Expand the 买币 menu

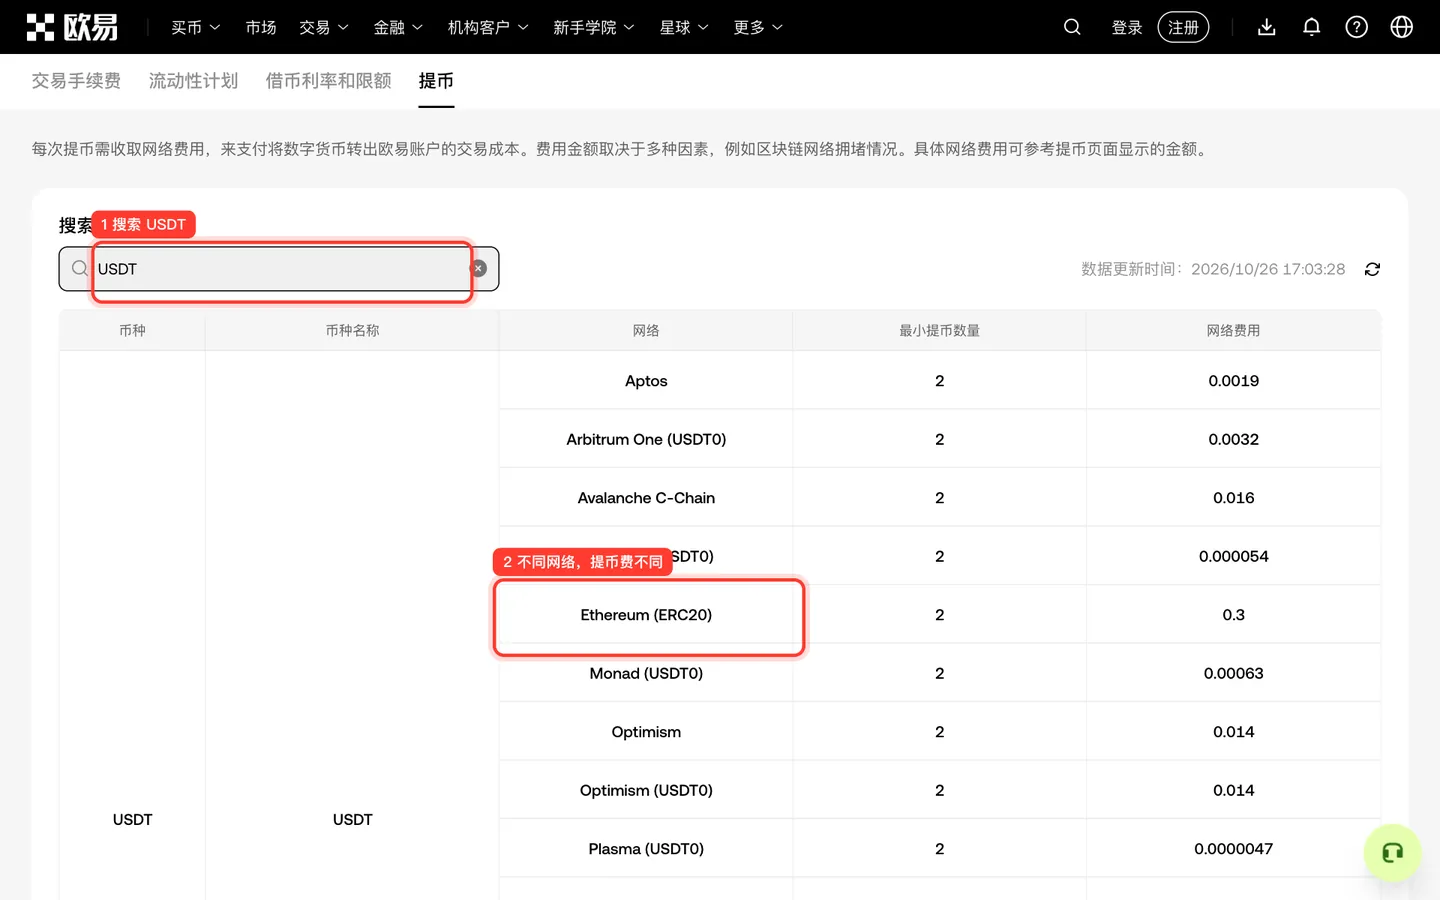196,27
